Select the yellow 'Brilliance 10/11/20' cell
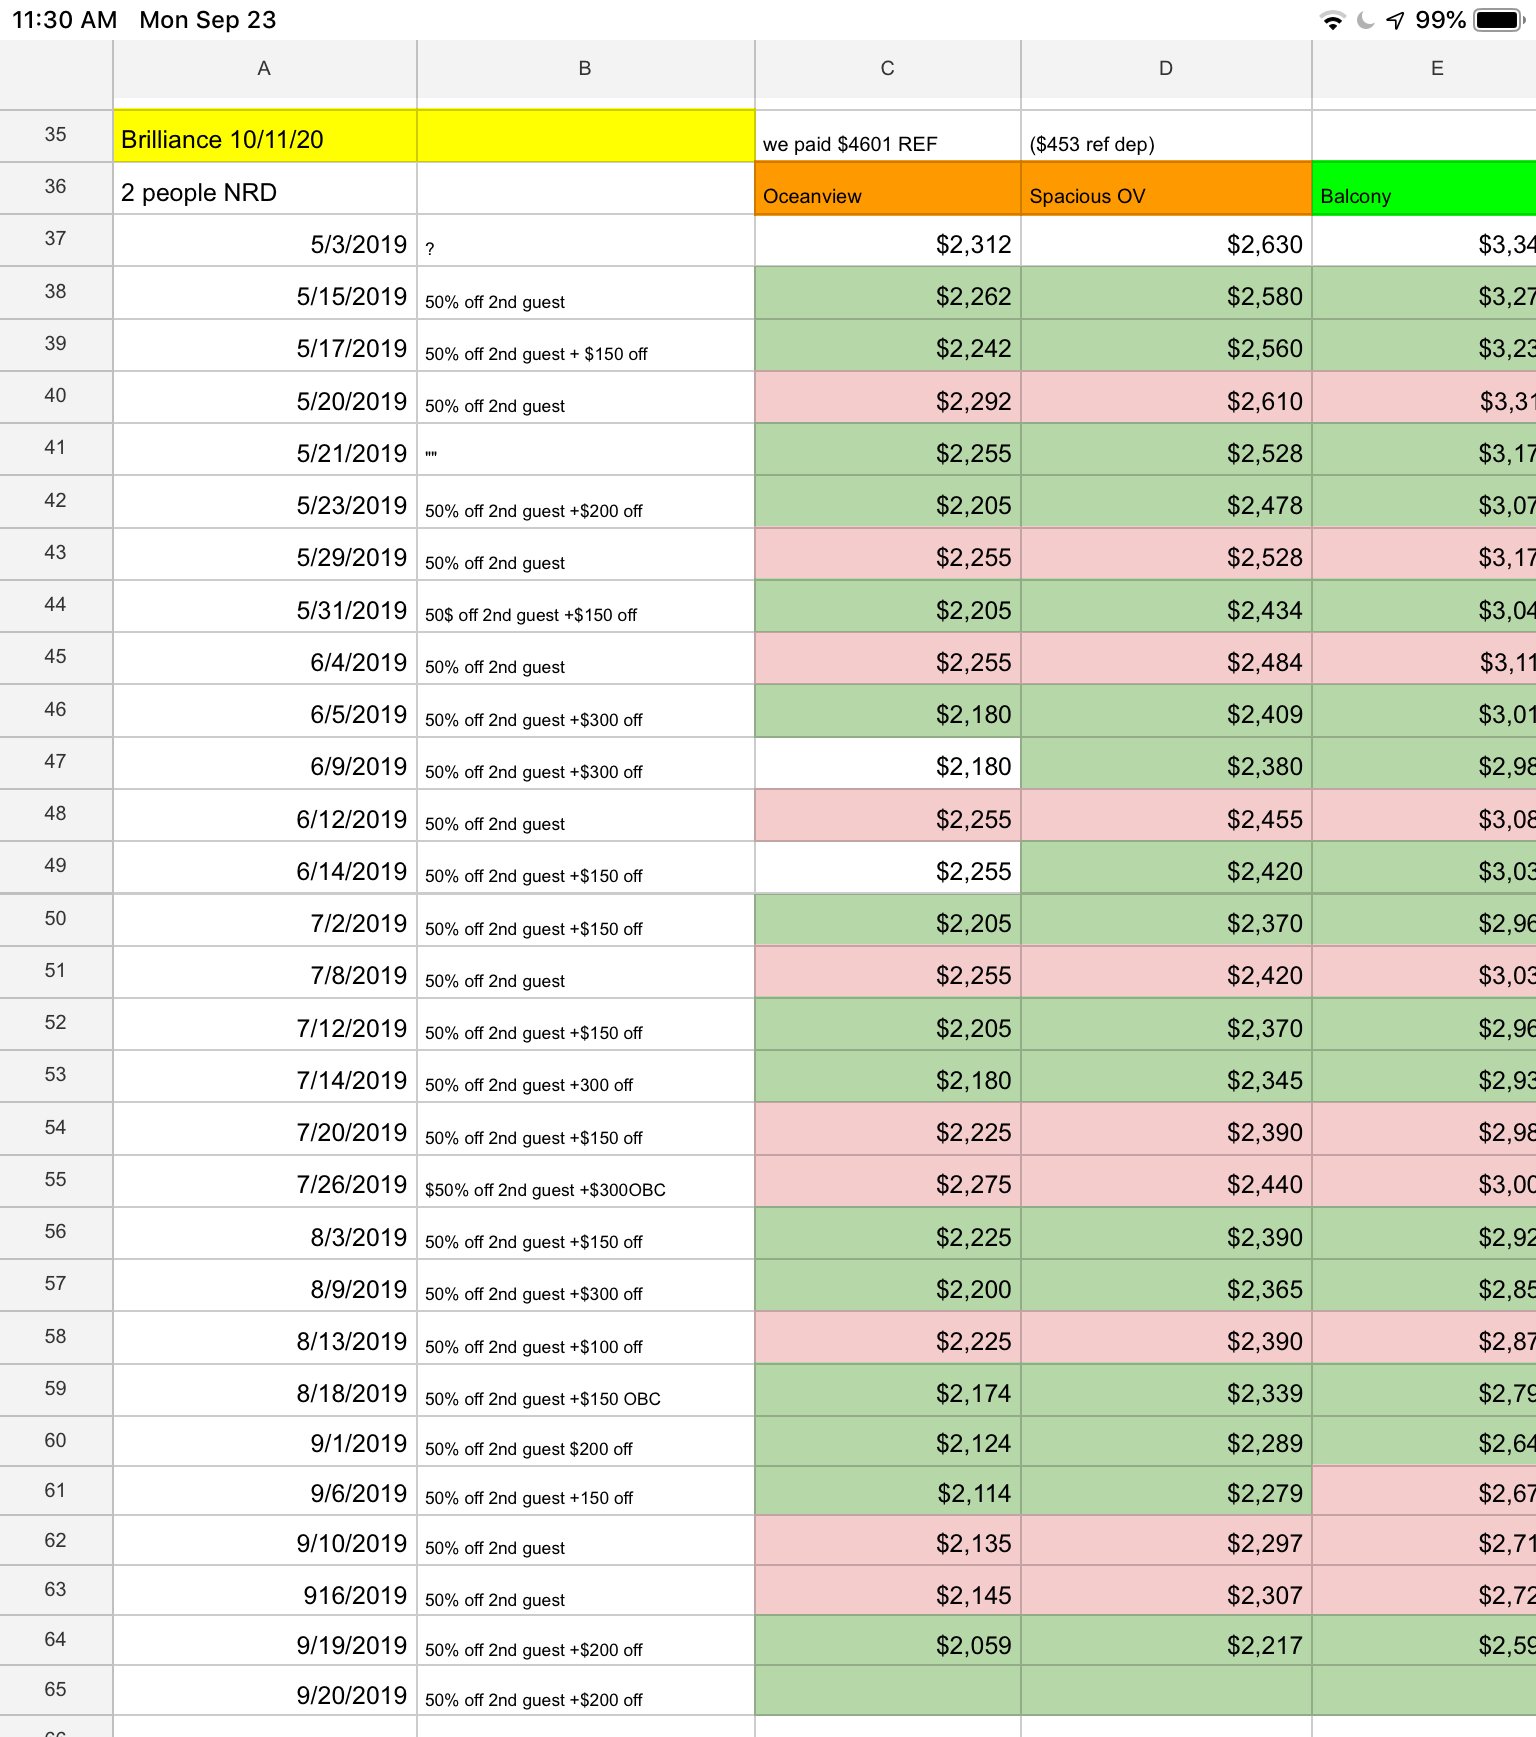This screenshot has width=1536, height=1737. [x=265, y=136]
